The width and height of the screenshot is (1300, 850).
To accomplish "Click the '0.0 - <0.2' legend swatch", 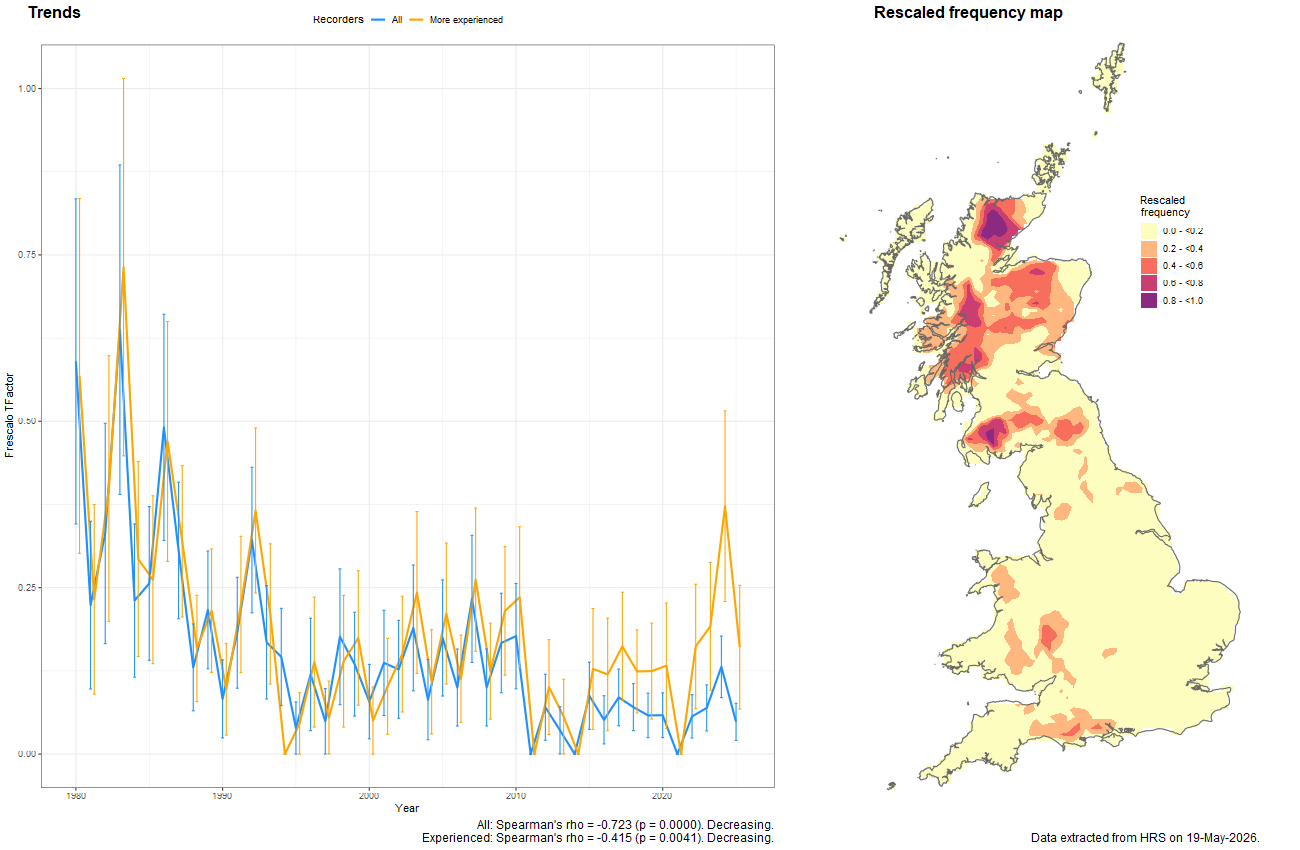I will click(x=1149, y=231).
